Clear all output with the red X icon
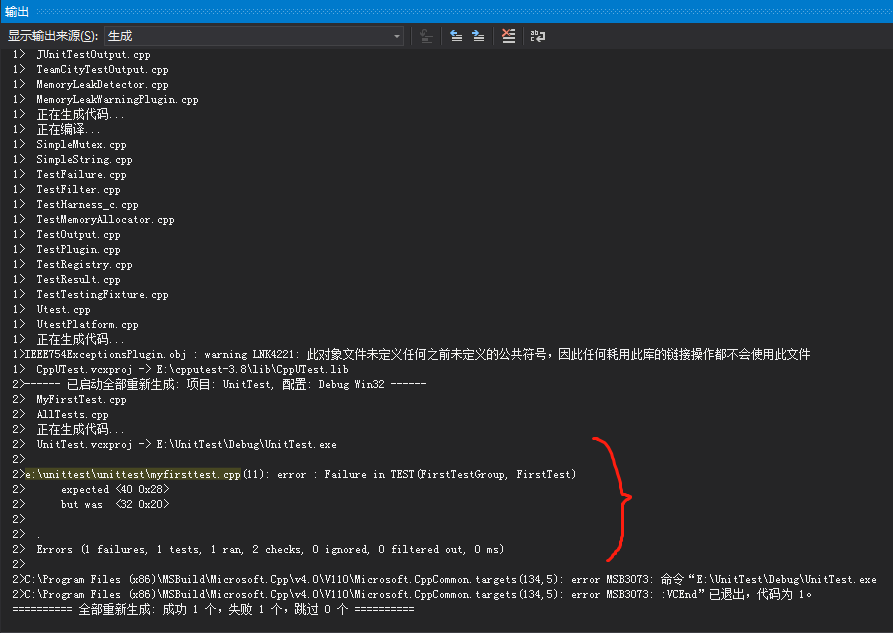Viewport: 893px width, 633px height. click(x=508, y=36)
